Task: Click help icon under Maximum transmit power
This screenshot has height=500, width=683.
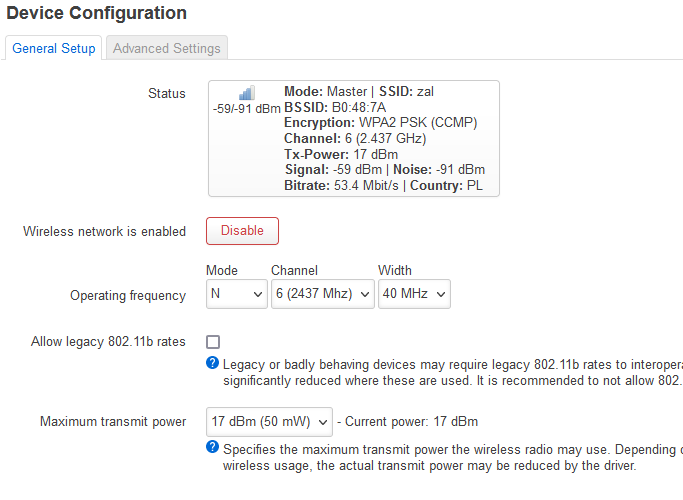Action: click(x=212, y=447)
